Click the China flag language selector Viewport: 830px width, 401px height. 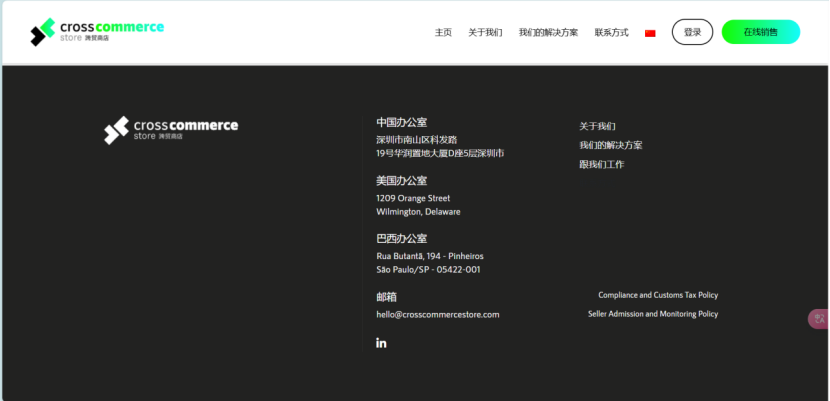pyautogui.click(x=650, y=33)
